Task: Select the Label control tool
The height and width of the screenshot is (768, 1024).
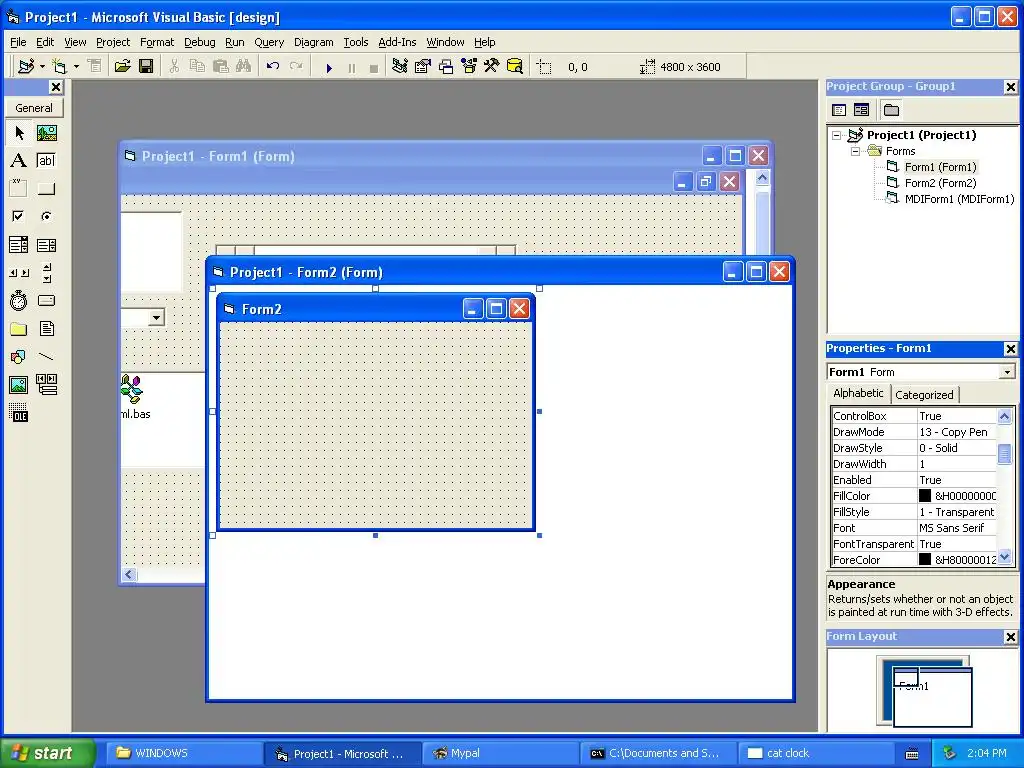Action: tap(19, 161)
